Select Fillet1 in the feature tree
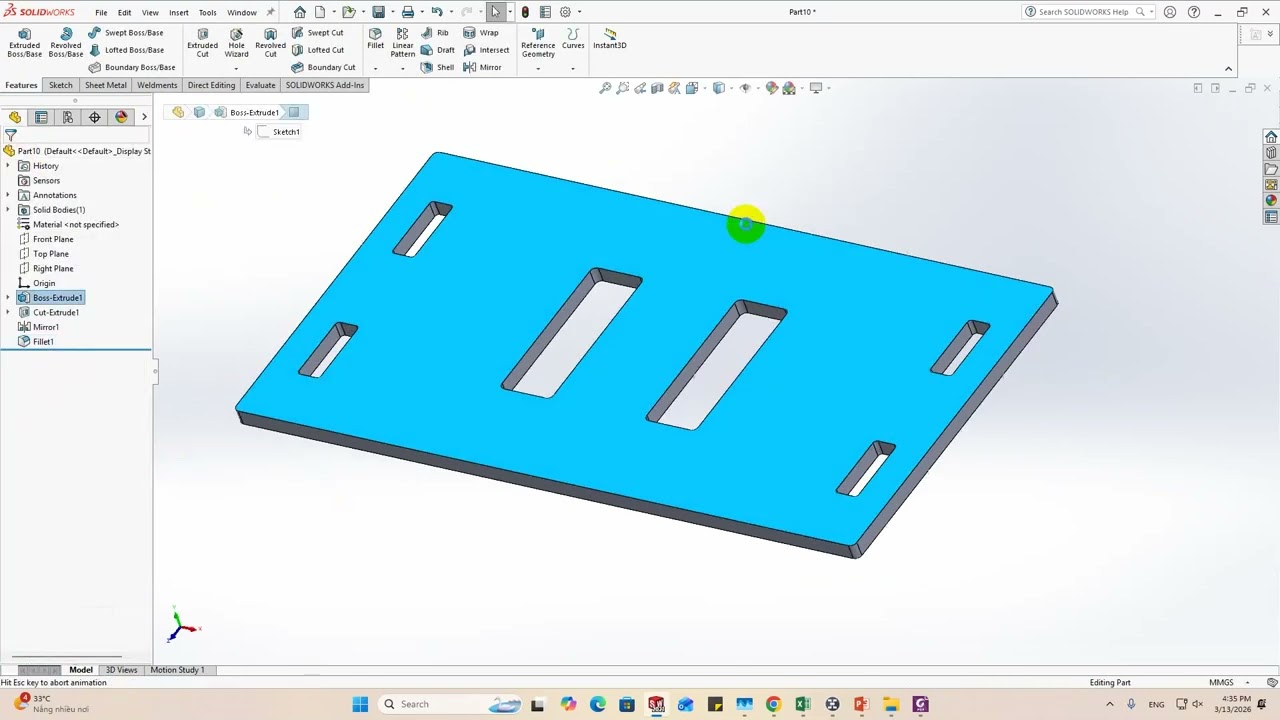1280x720 pixels. (x=35, y=342)
